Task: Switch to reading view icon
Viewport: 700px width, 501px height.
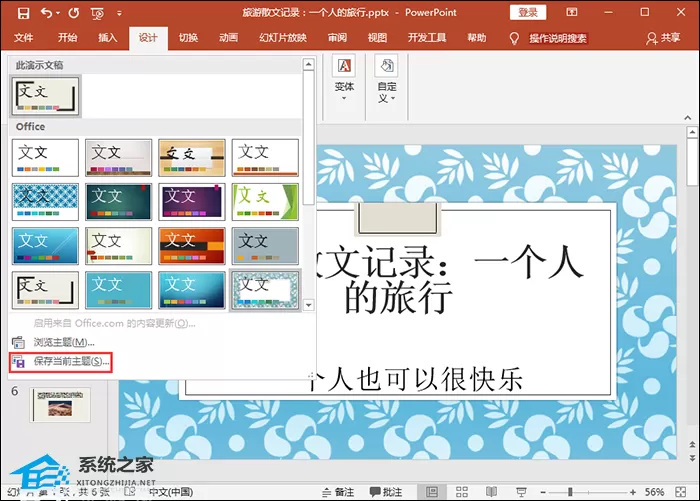Action: (x=492, y=492)
